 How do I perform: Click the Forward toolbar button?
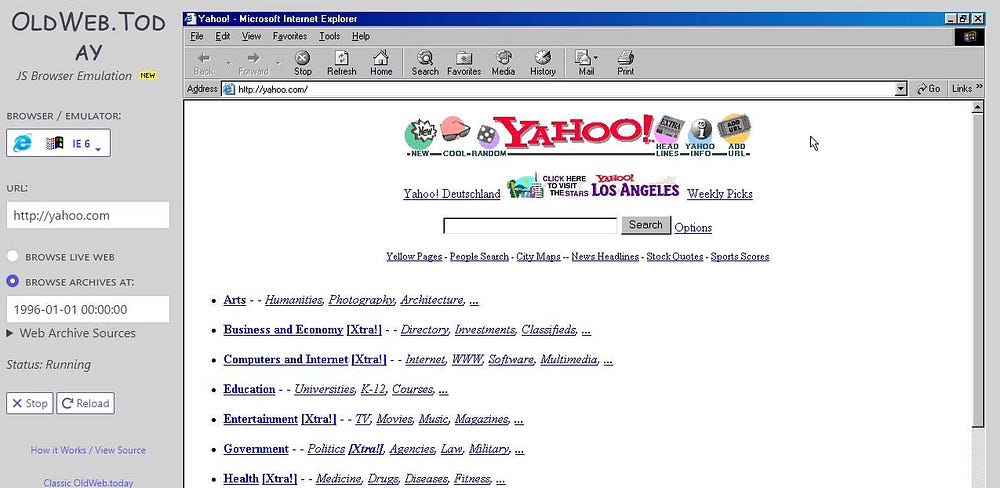(253, 63)
